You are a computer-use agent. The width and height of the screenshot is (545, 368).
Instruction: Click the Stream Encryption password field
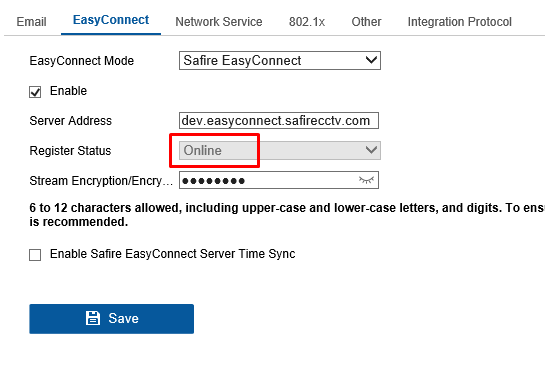pos(279,180)
